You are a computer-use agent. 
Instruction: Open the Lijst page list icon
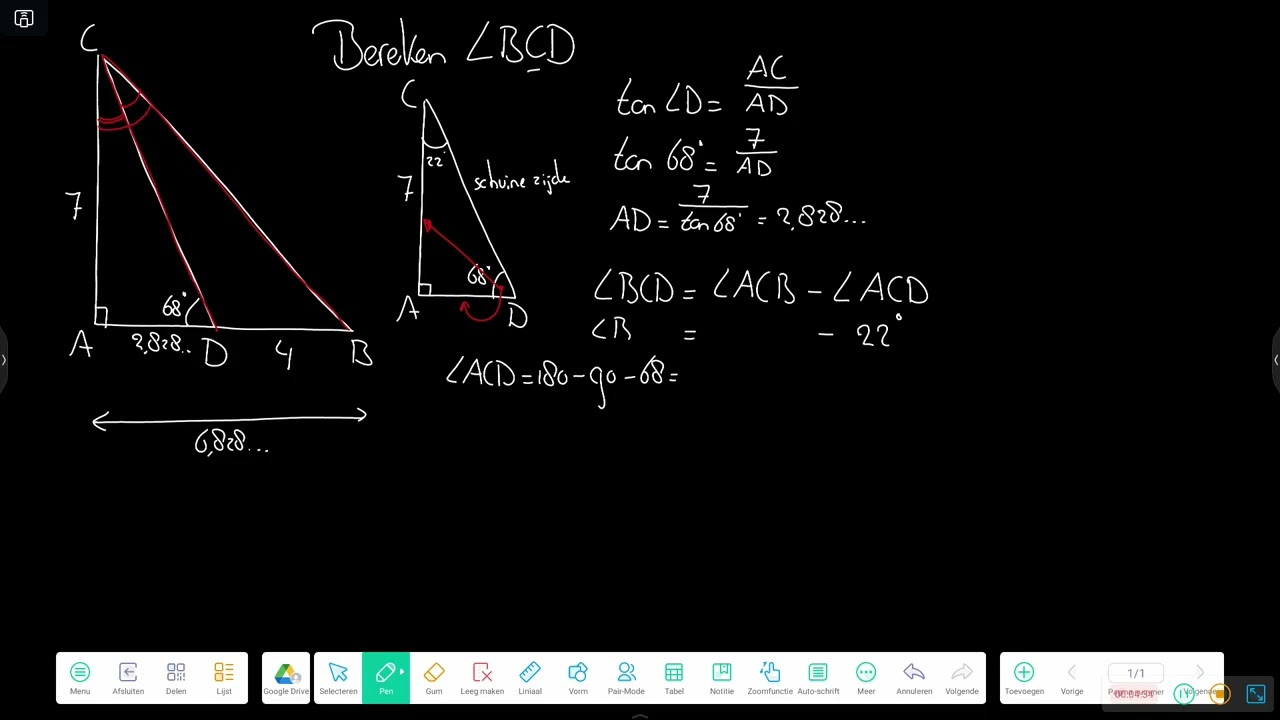click(224, 678)
